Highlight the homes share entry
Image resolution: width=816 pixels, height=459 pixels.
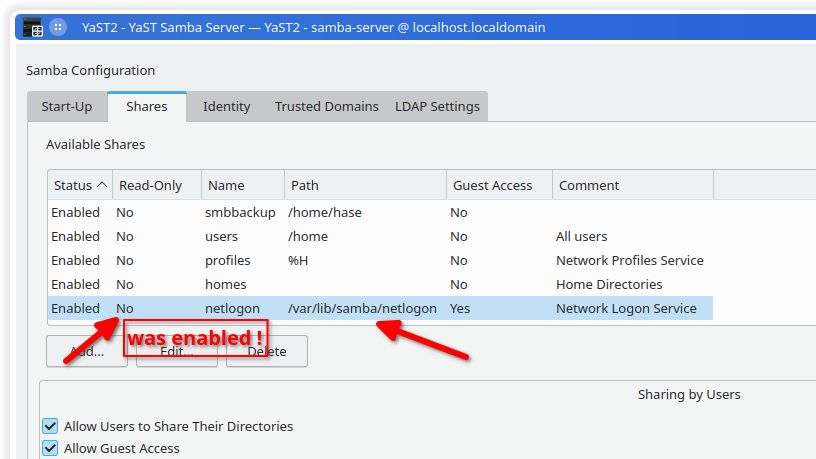(x=225, y=284)
